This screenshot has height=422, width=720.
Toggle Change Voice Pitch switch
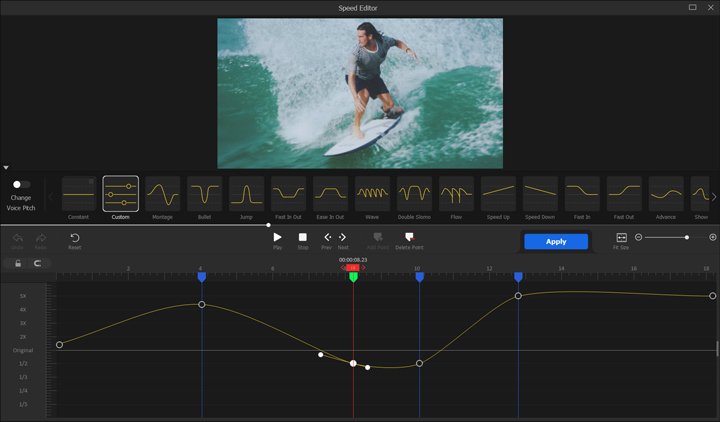coord(20,184)
